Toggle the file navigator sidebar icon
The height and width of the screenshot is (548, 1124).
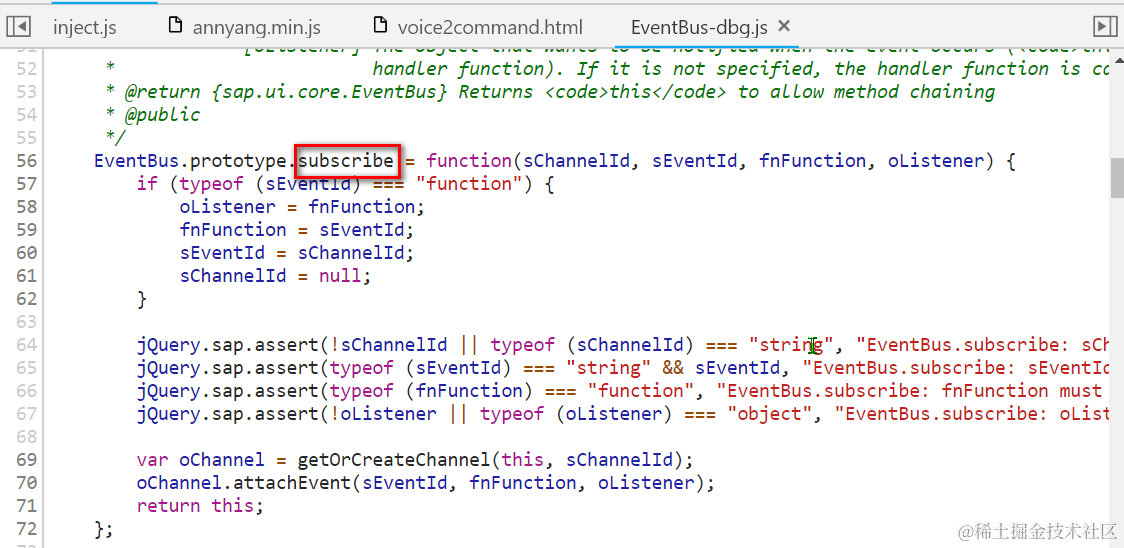pos(18,27)
